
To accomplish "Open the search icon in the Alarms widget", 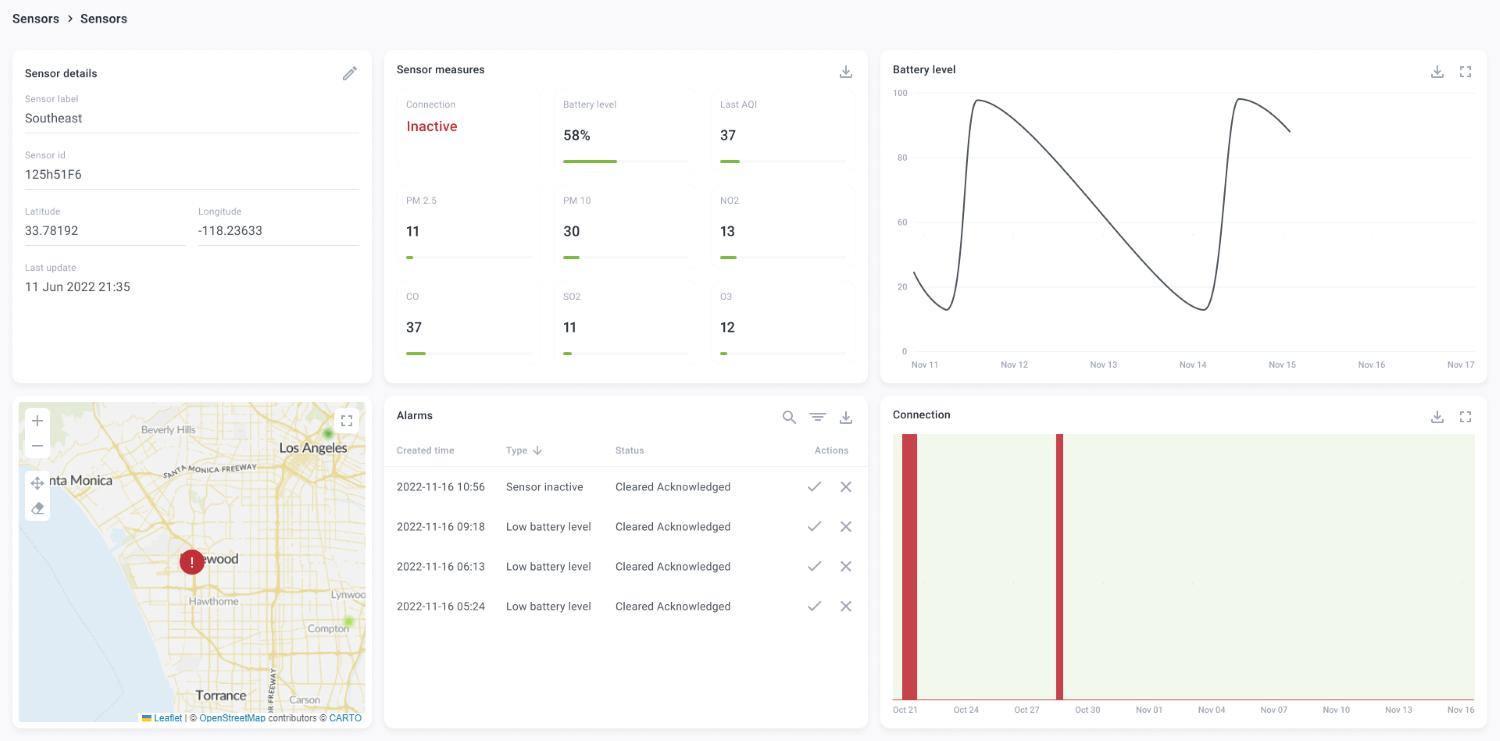I will click(789, 417).
